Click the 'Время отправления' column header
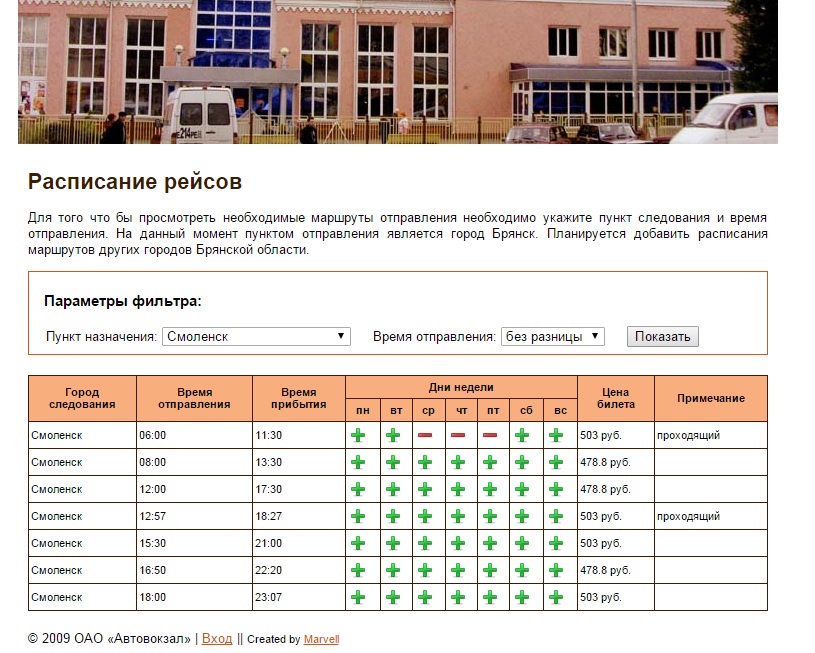This screenshot has height=653, width=815. pyautogui.click(x=194, y=398)
